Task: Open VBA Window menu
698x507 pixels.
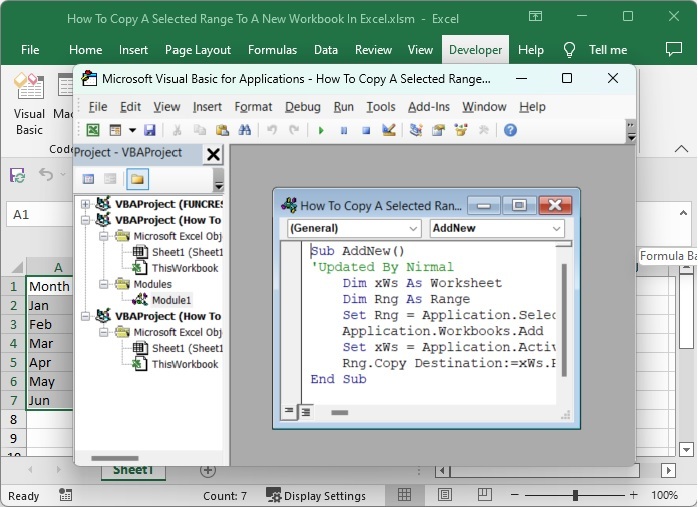Action: click(x=484, y=107)
